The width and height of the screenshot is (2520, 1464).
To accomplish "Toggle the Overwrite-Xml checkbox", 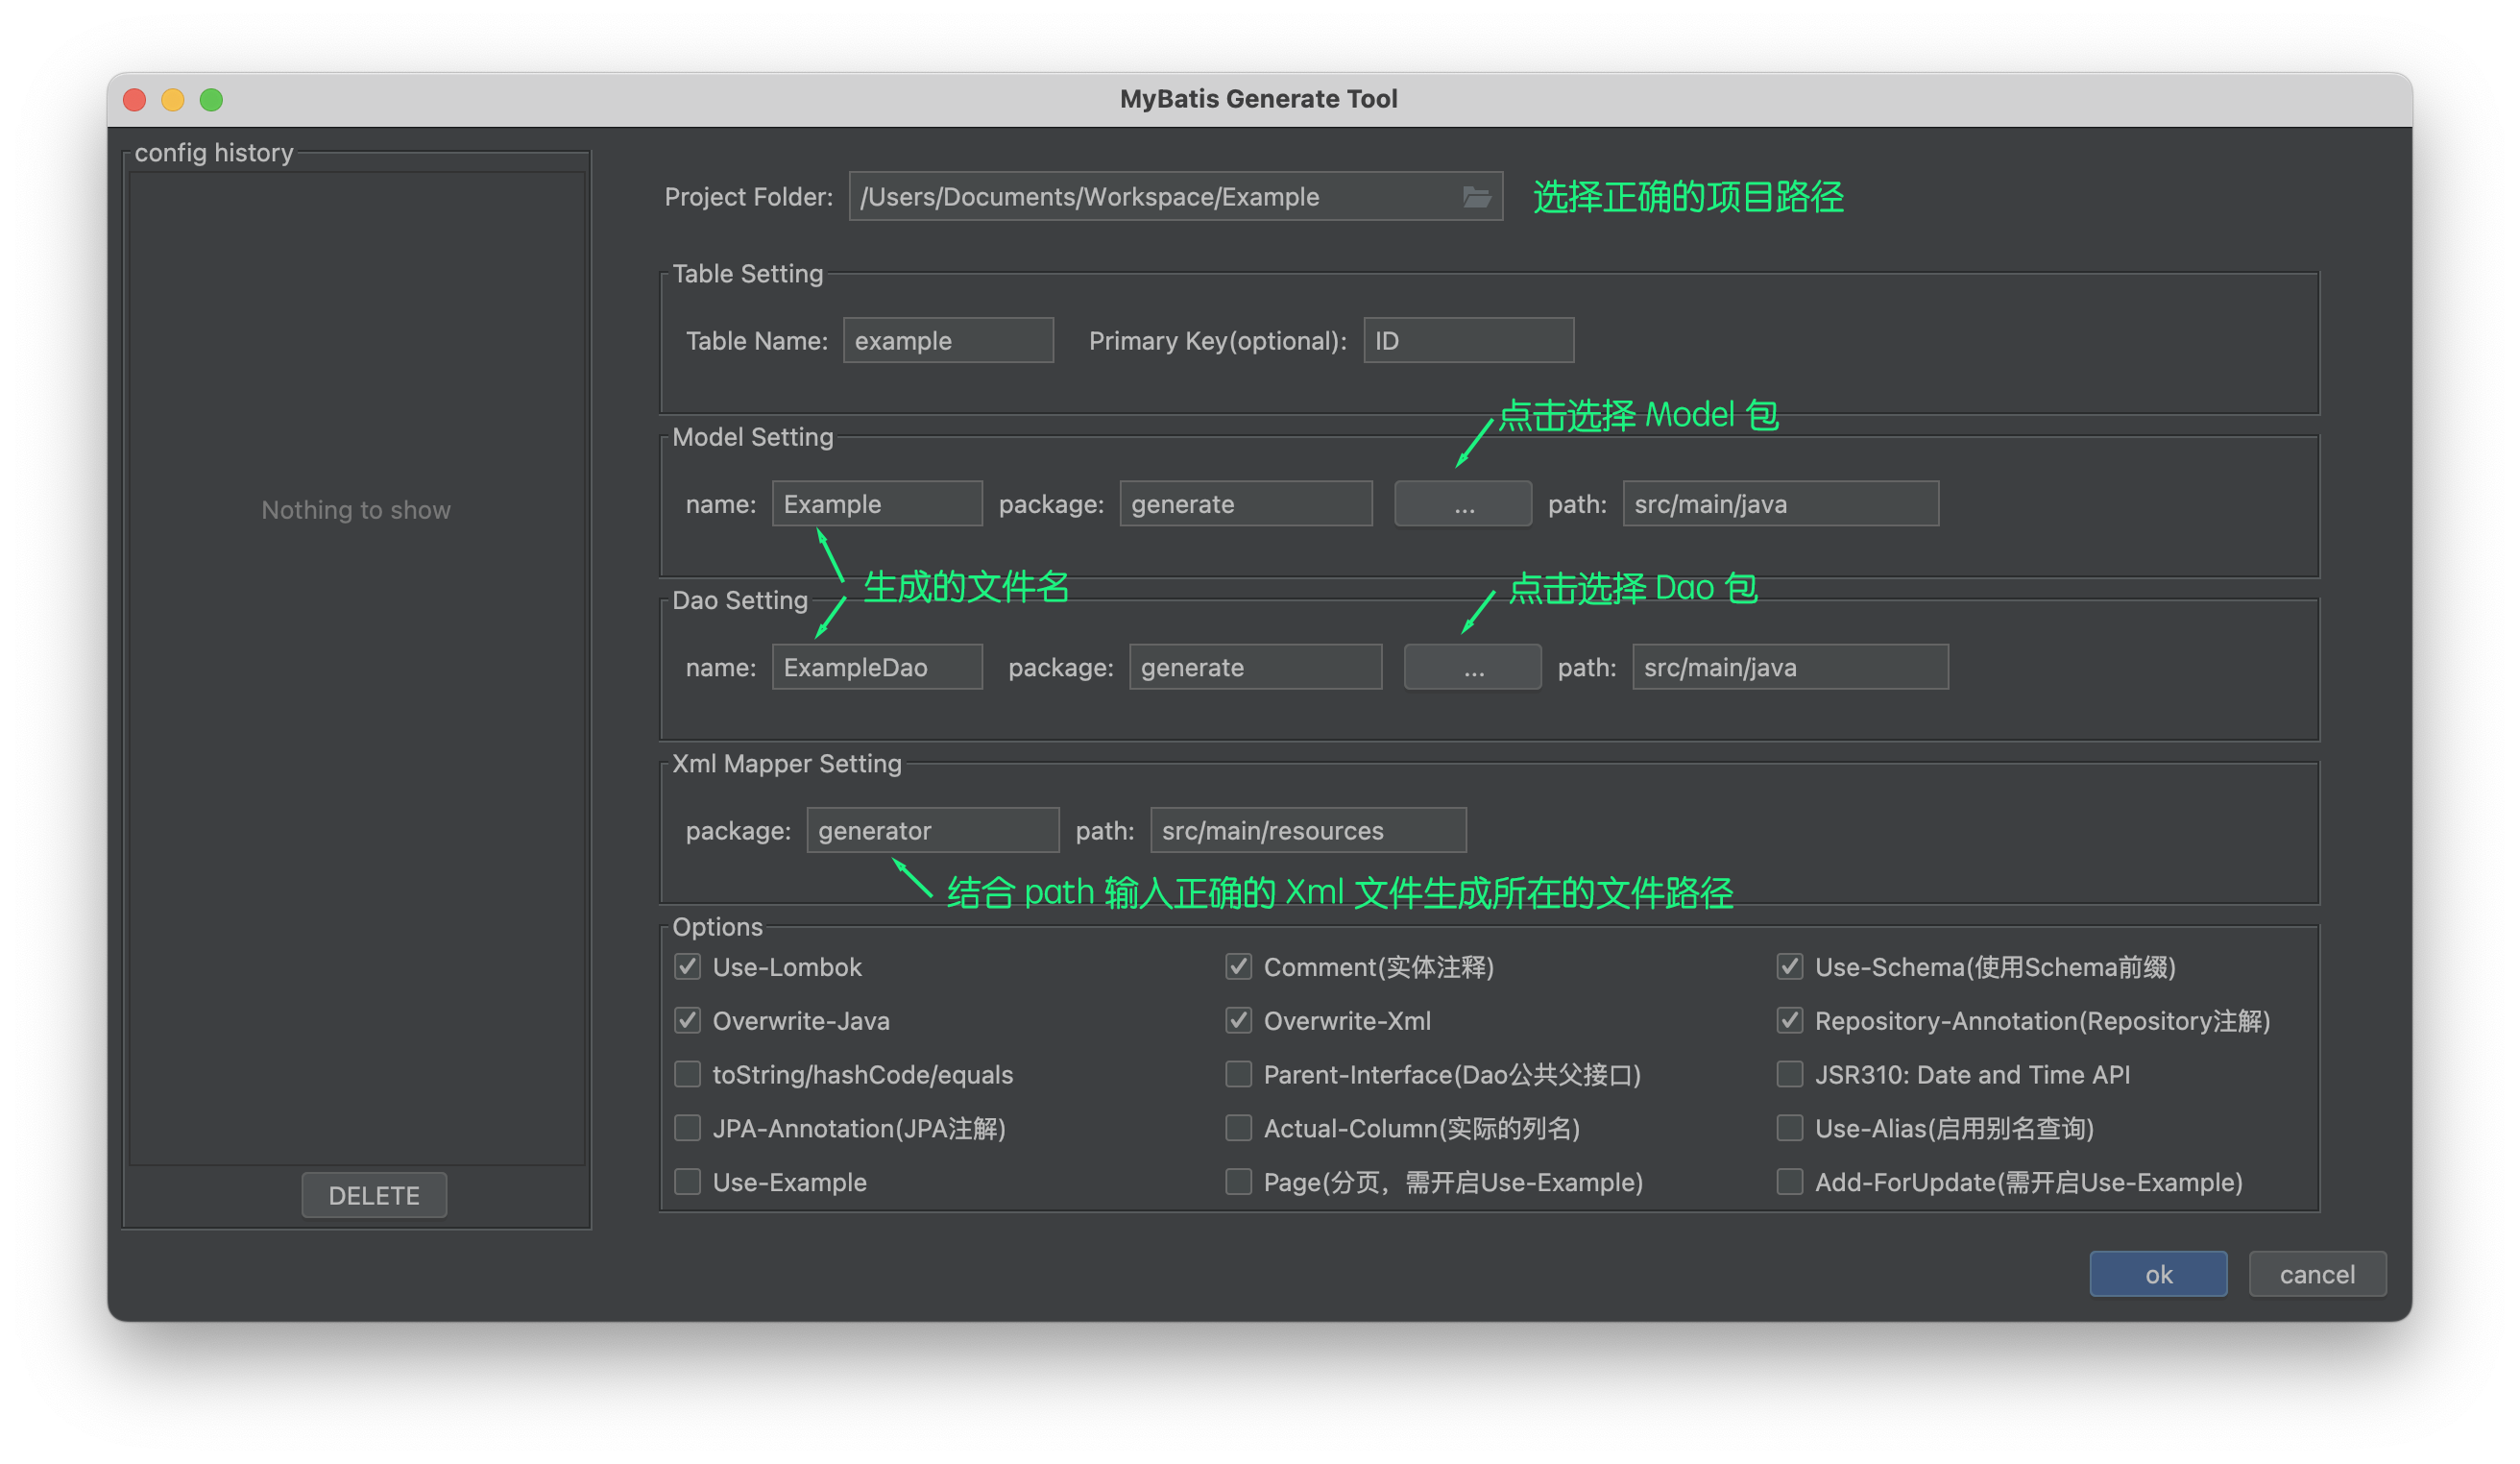I will point(1238,1020).
